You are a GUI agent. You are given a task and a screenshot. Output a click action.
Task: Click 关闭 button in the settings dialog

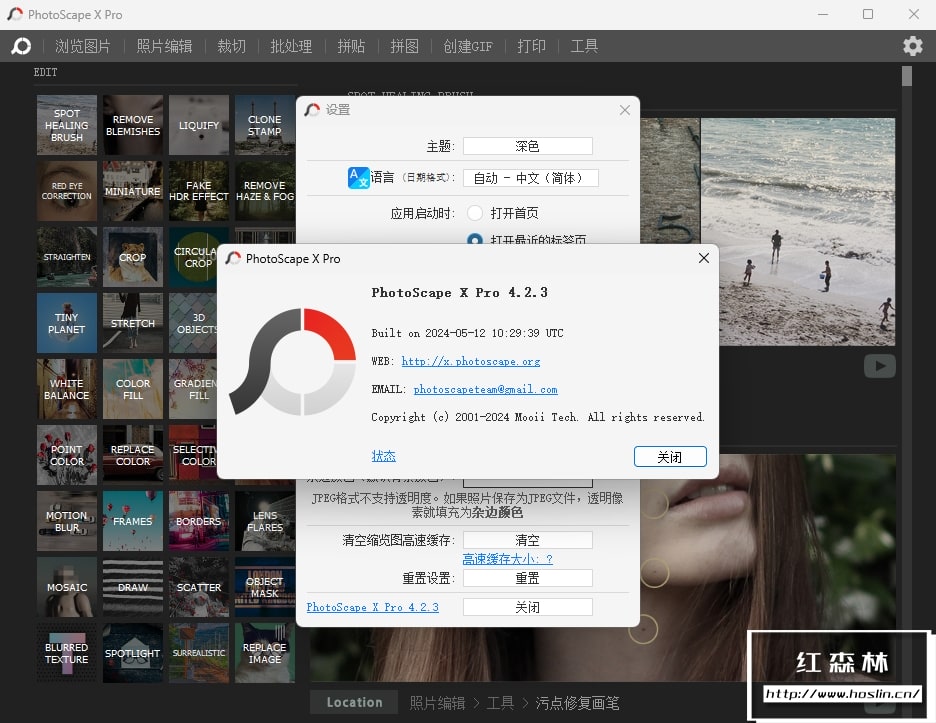528,607
